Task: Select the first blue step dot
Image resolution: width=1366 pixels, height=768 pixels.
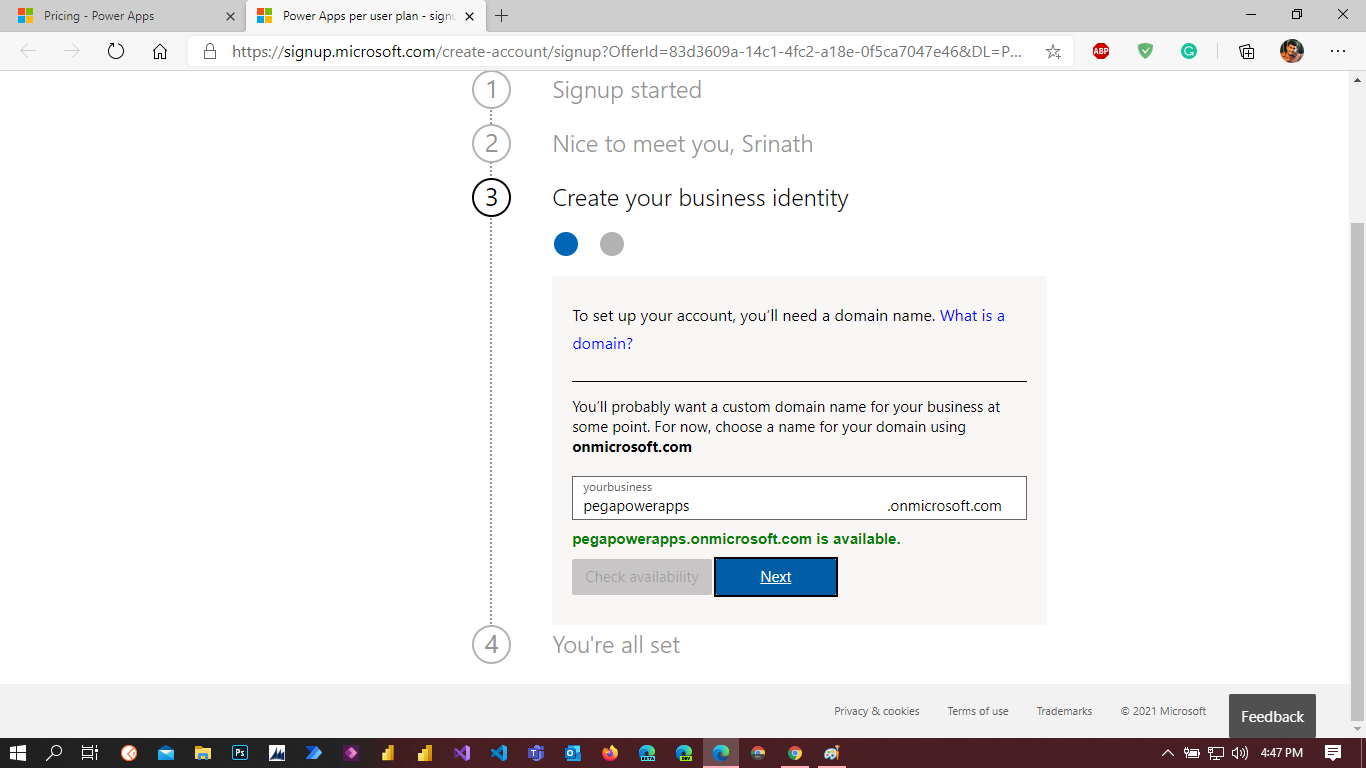Action: (566, 244)
